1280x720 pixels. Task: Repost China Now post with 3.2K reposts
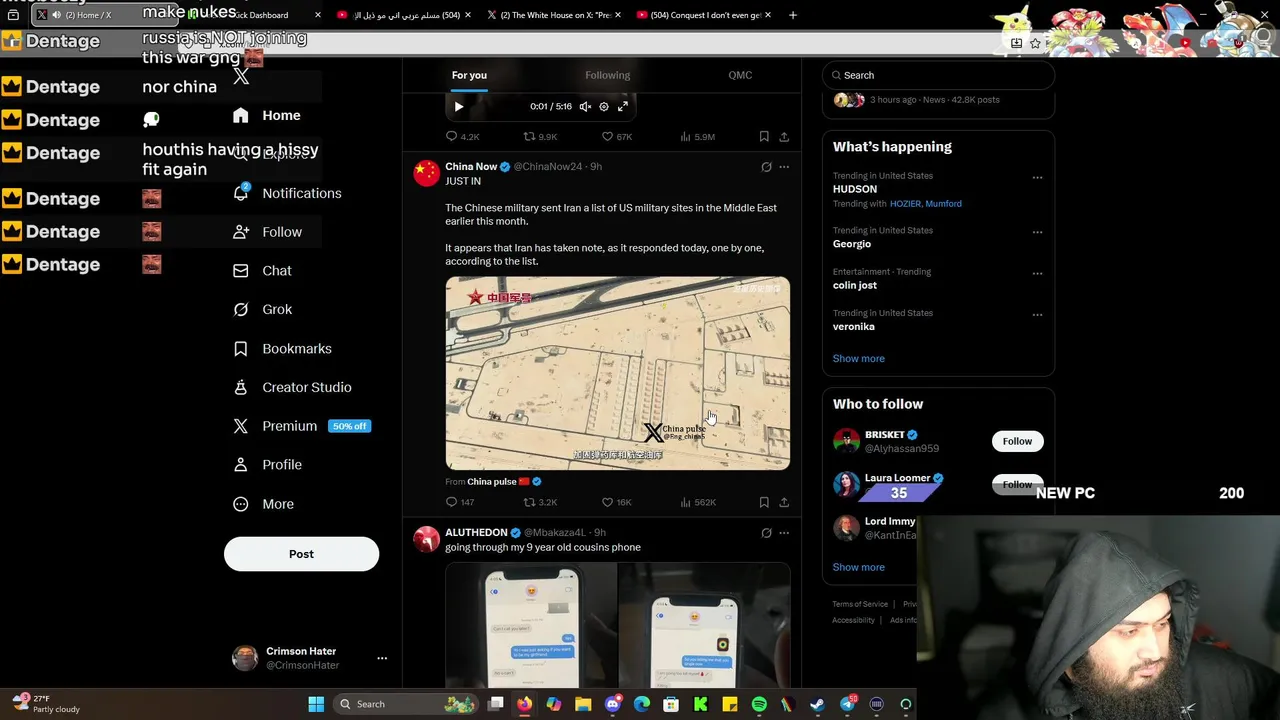[x=540, y=502]
